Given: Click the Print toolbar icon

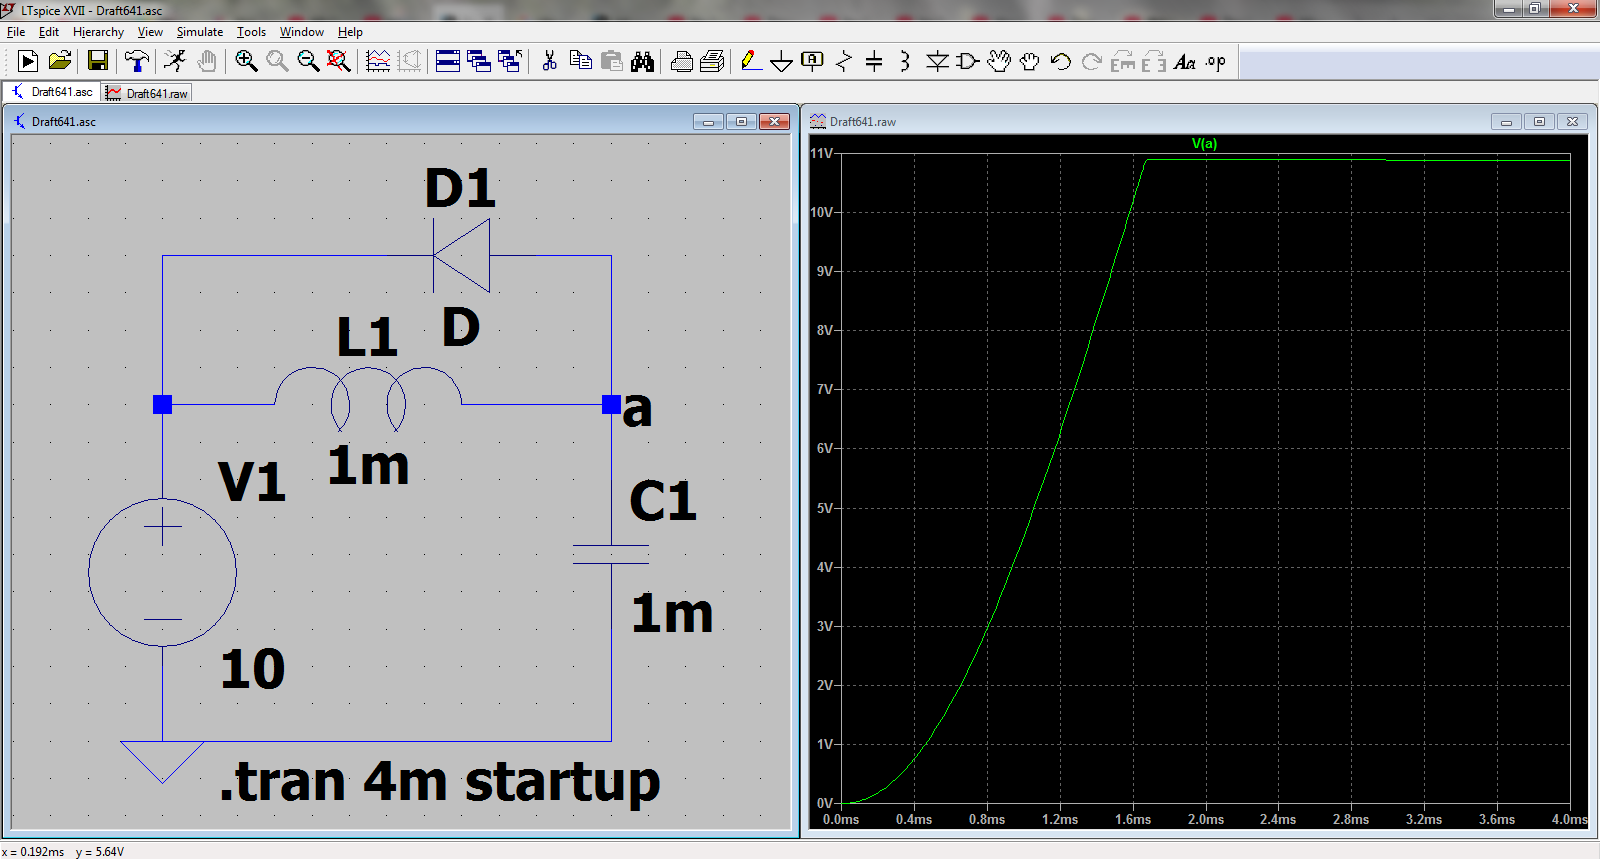Looking at the screenshot, I should (x=712, y=61).
